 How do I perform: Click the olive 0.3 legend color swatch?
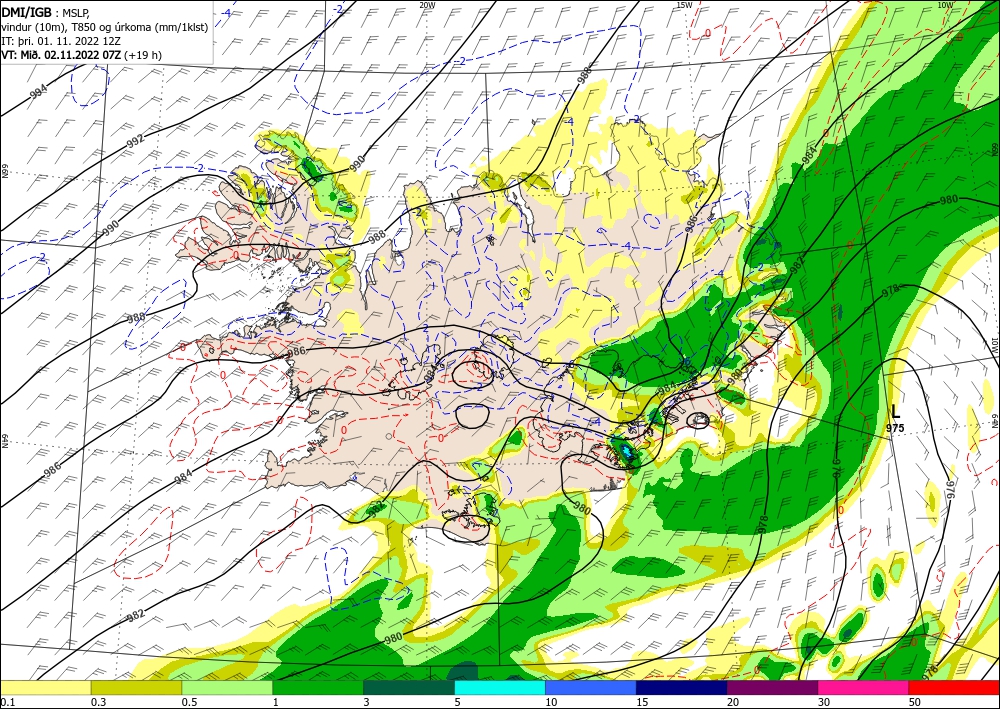(x=136, y=688)
